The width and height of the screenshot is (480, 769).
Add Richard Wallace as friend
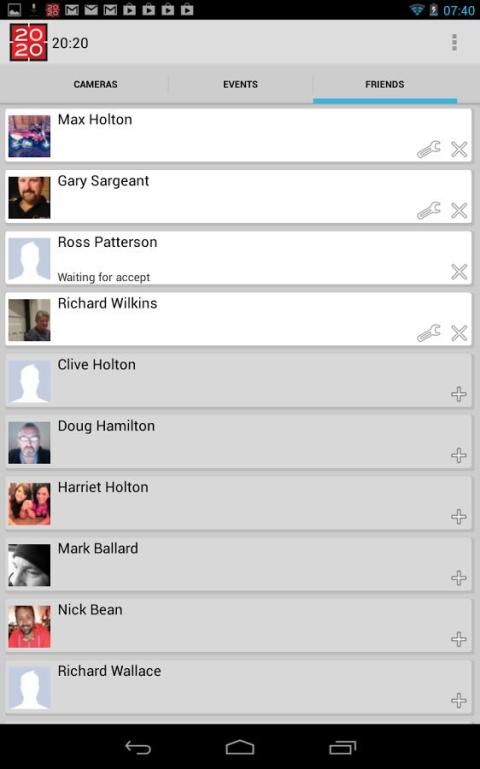click(x=458, y=700)
